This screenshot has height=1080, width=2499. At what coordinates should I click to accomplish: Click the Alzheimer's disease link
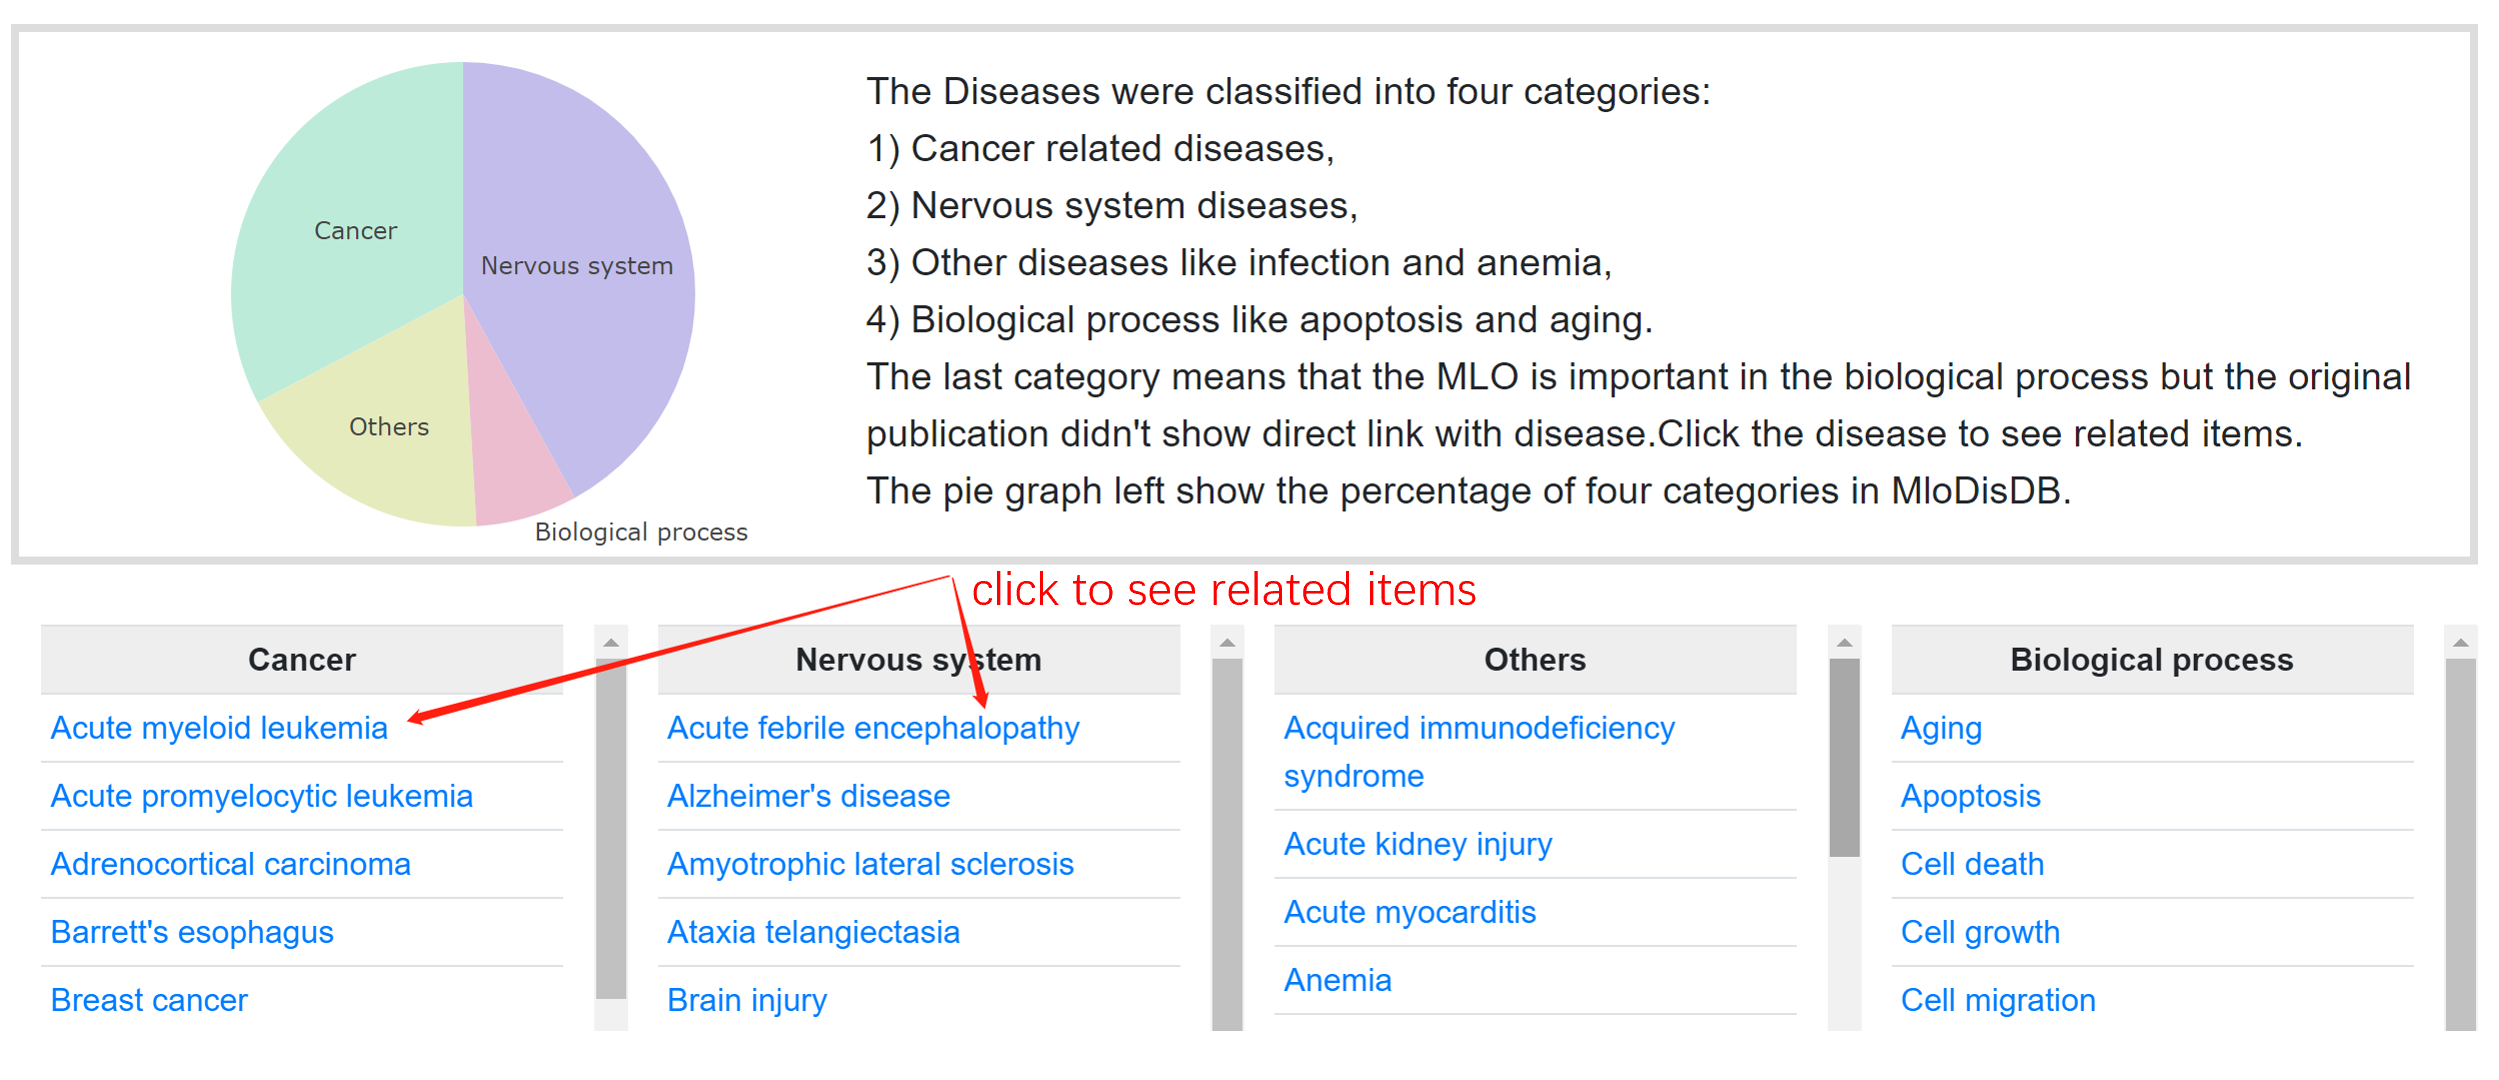click(808, 796)
